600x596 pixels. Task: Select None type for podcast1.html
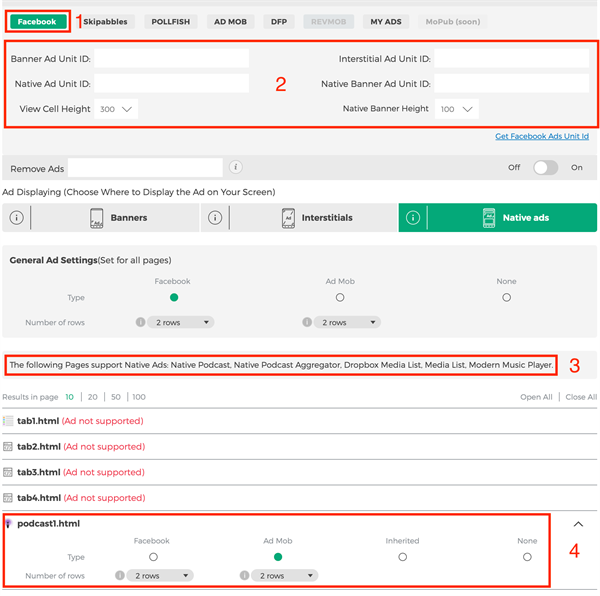point(527,557)
